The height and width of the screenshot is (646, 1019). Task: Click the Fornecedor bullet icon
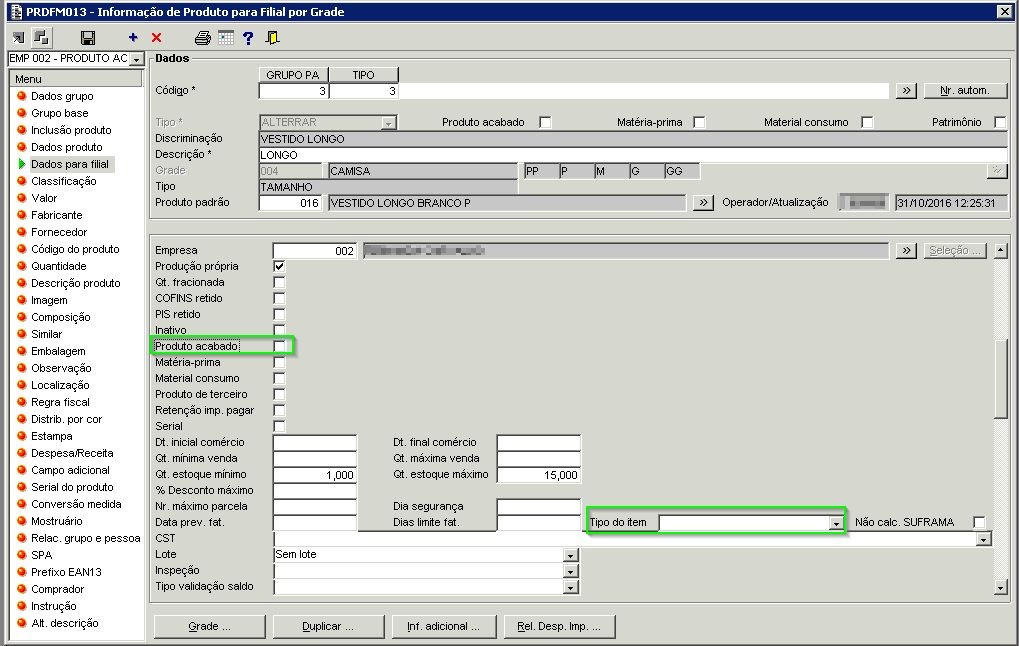(21, 231)
